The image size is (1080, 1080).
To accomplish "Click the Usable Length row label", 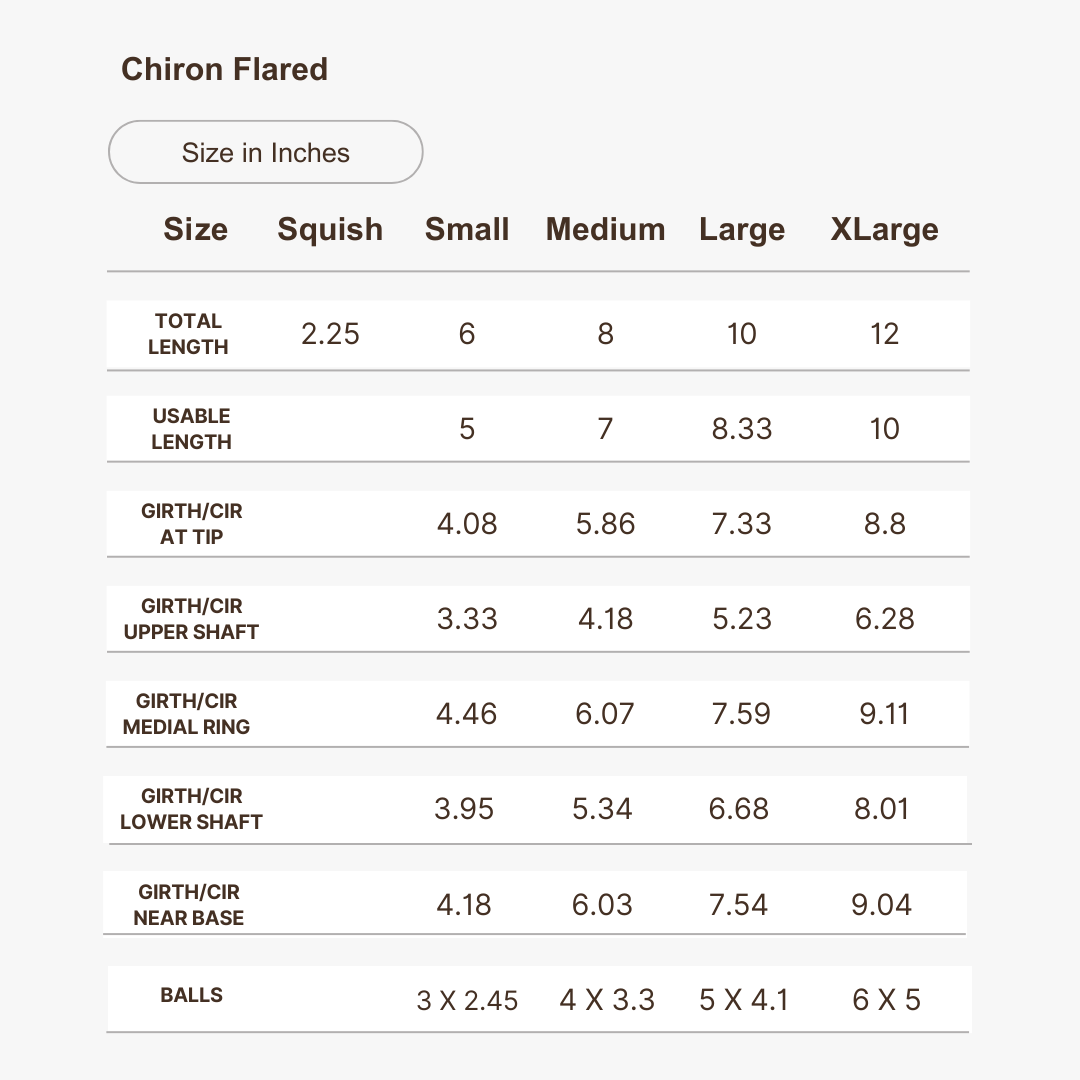I will [191, 429].
